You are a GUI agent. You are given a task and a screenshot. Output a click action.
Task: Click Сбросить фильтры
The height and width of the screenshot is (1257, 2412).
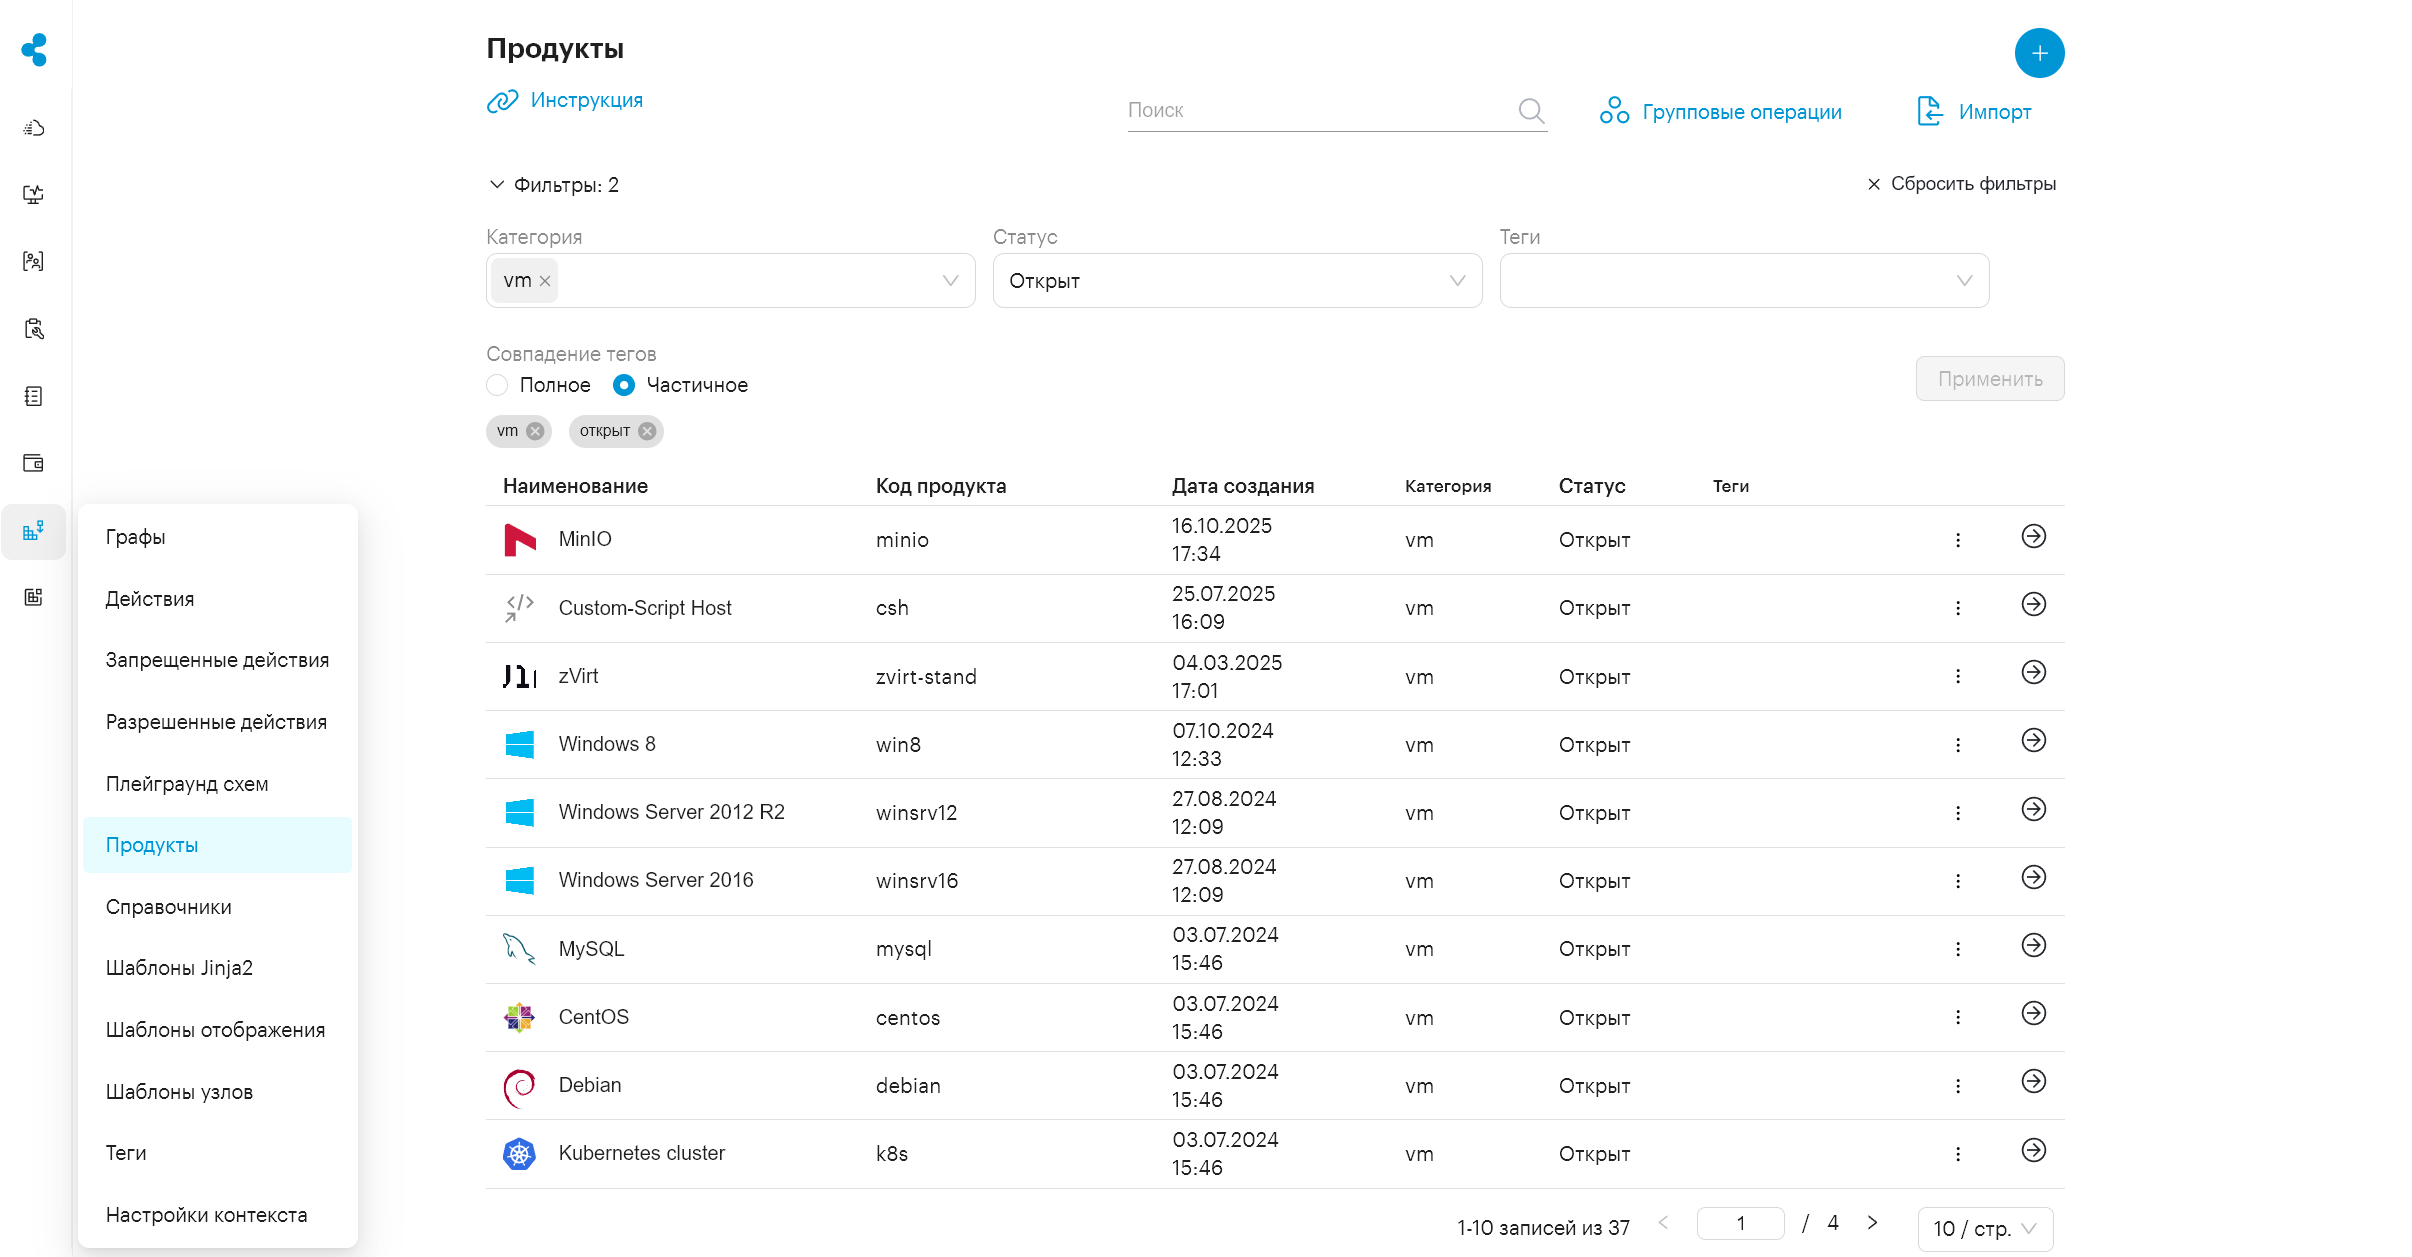pos(1961,184)
